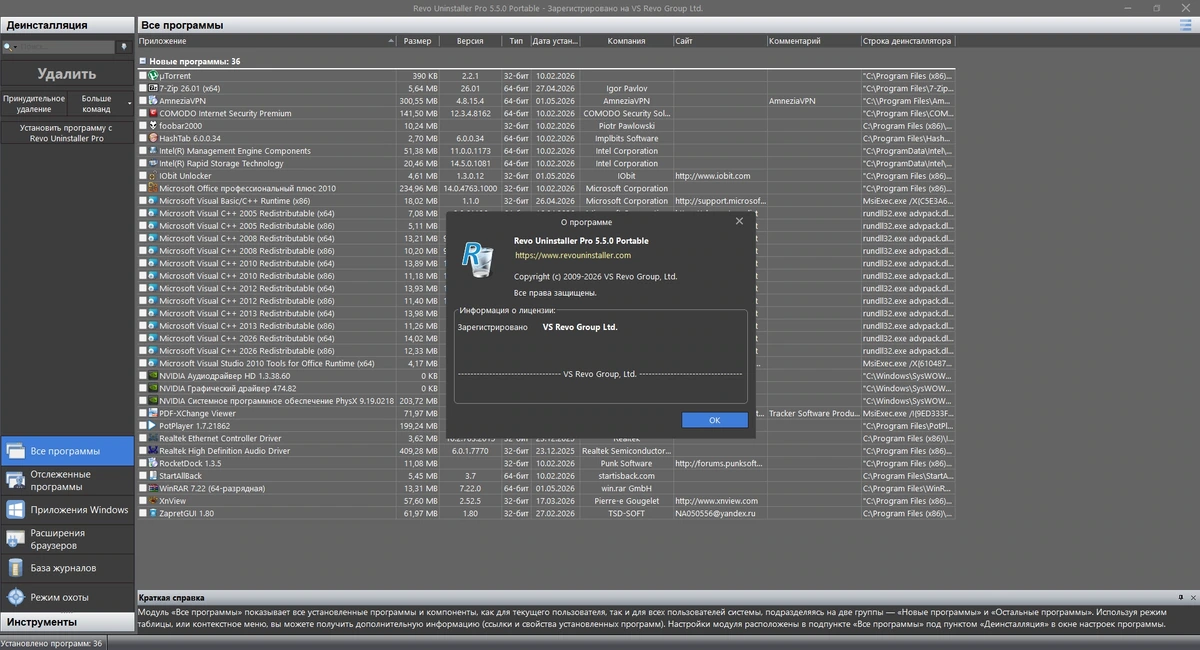The height and width of the screenshot is (650, 1200).
Task: Click the search input field
Action: click(x=67, y=46)
